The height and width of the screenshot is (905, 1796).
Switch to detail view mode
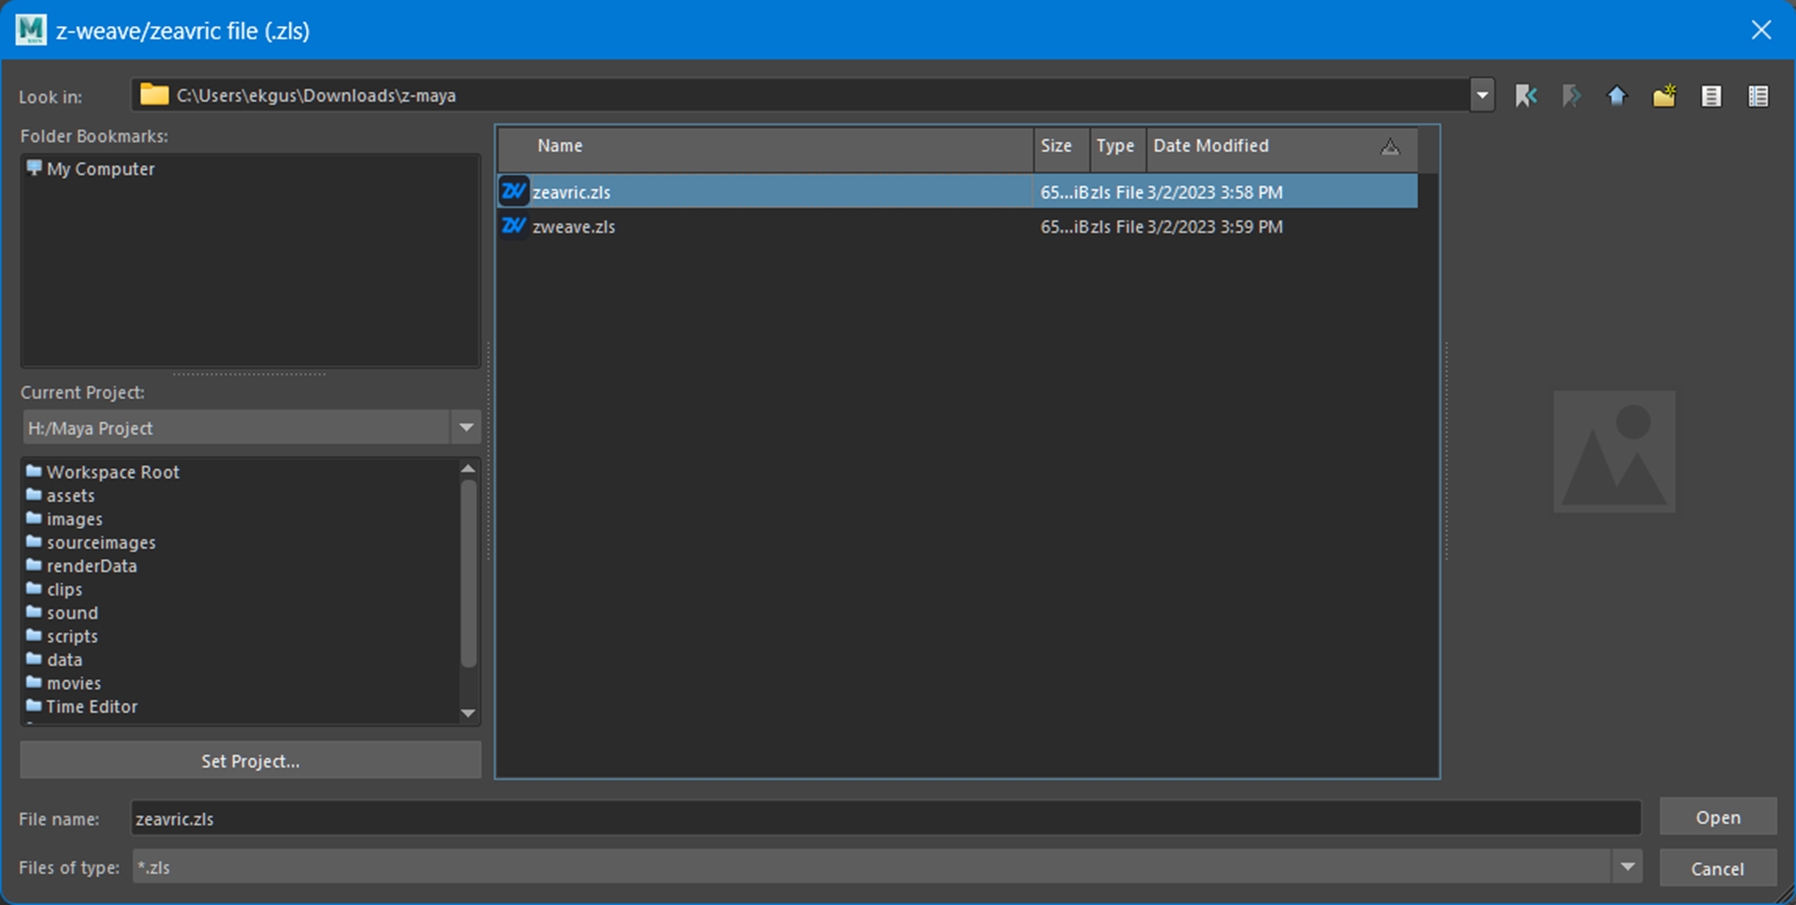[1758, 96]
